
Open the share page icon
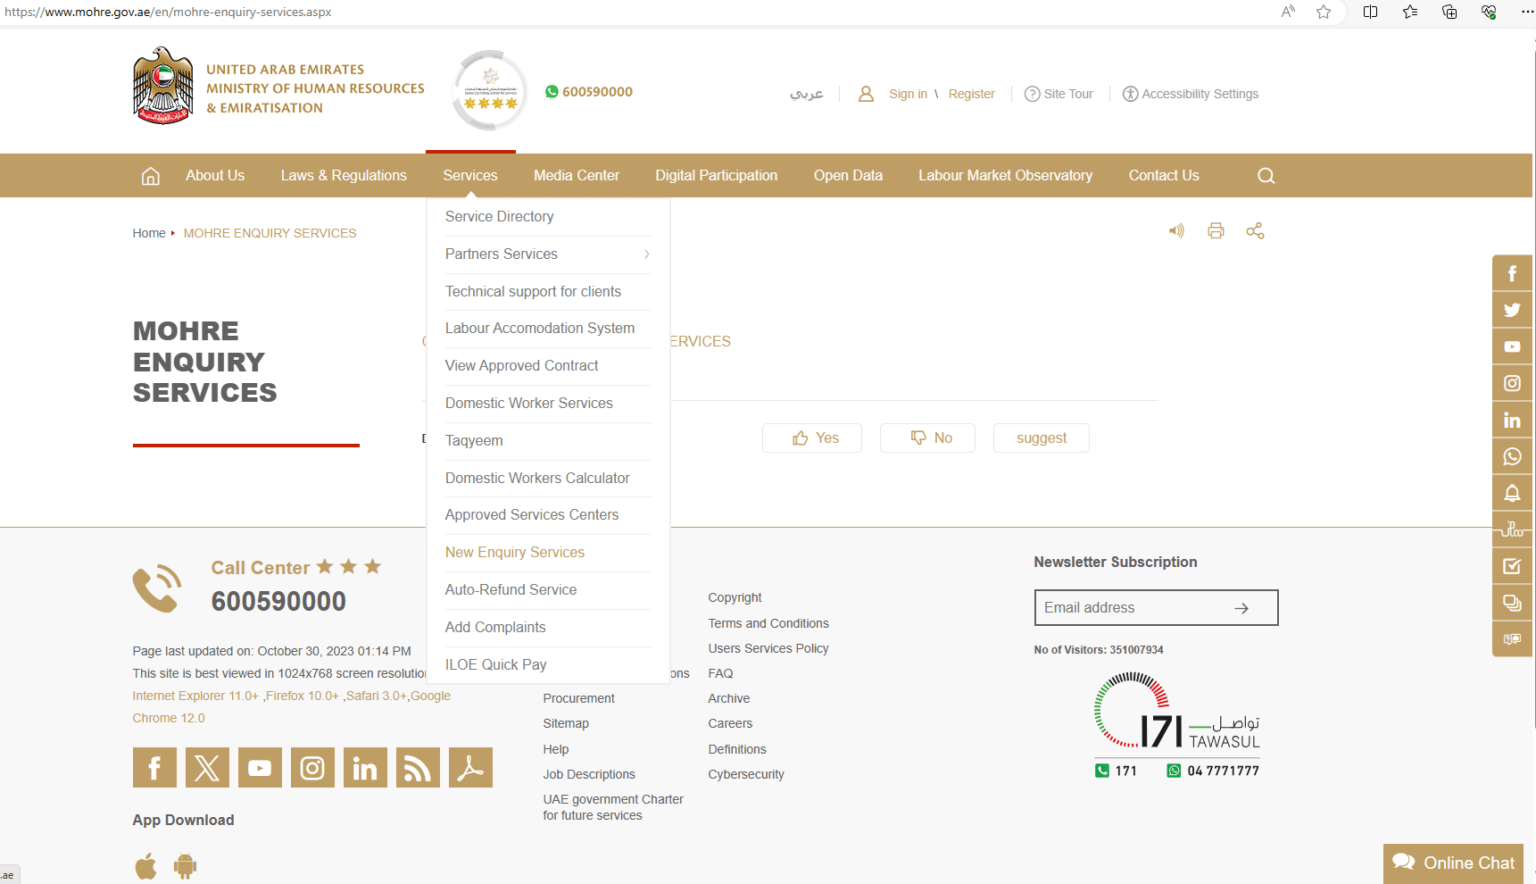pyautogui.click(x=1255, y=230)
